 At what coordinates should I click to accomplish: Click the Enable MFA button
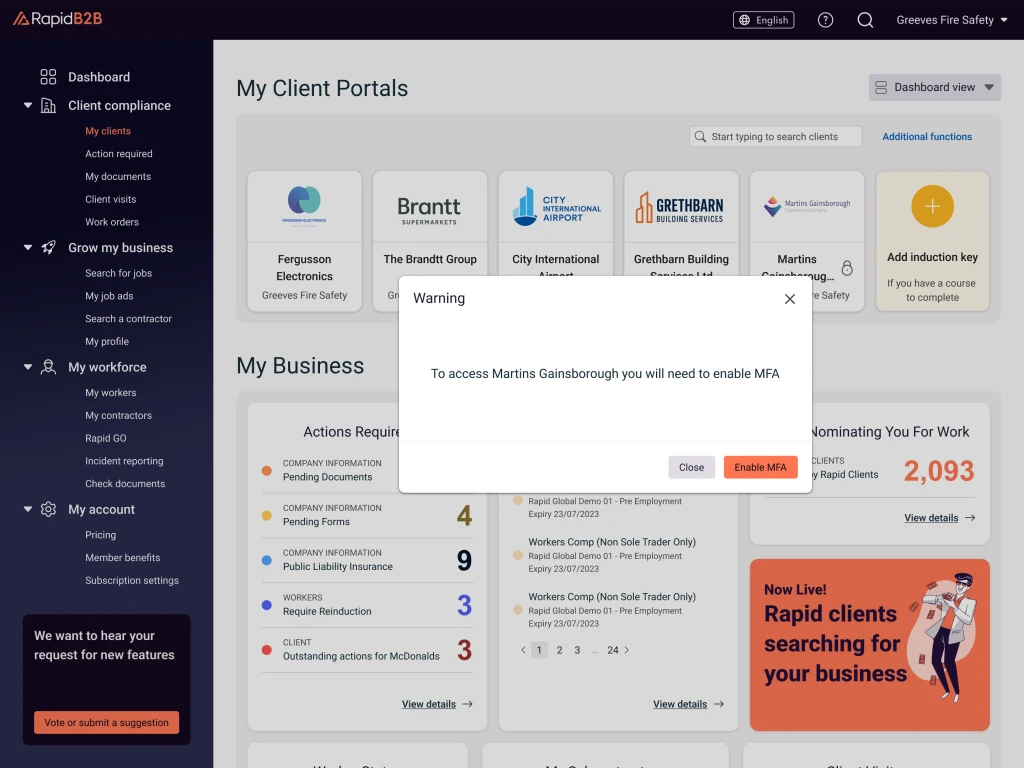click(760, 468)
